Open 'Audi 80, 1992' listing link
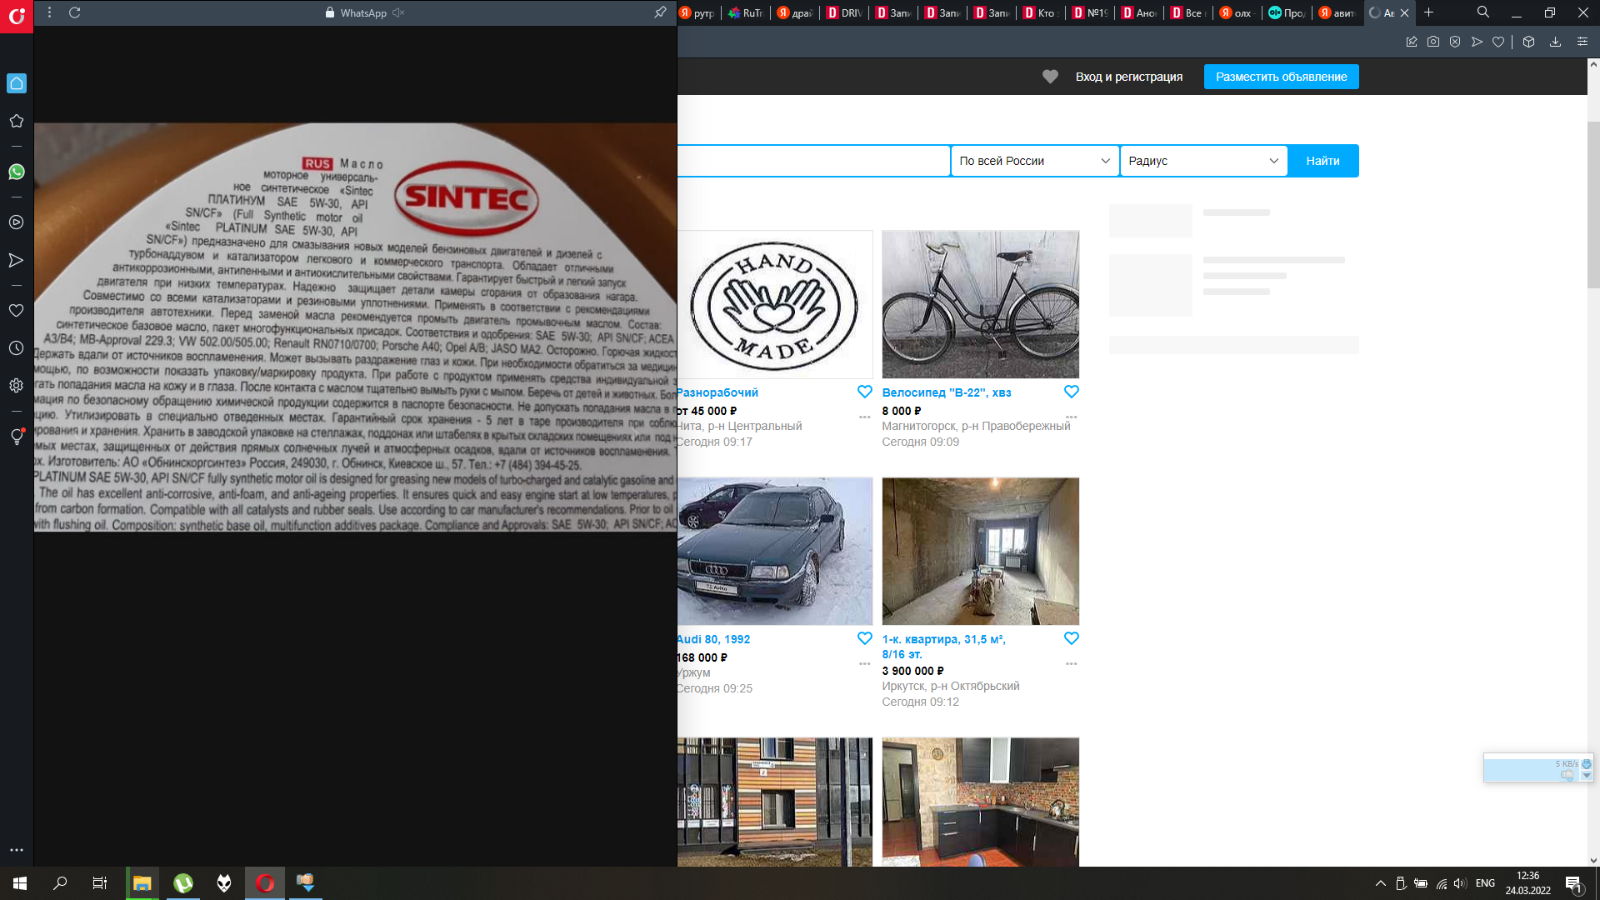 (714, 639)
